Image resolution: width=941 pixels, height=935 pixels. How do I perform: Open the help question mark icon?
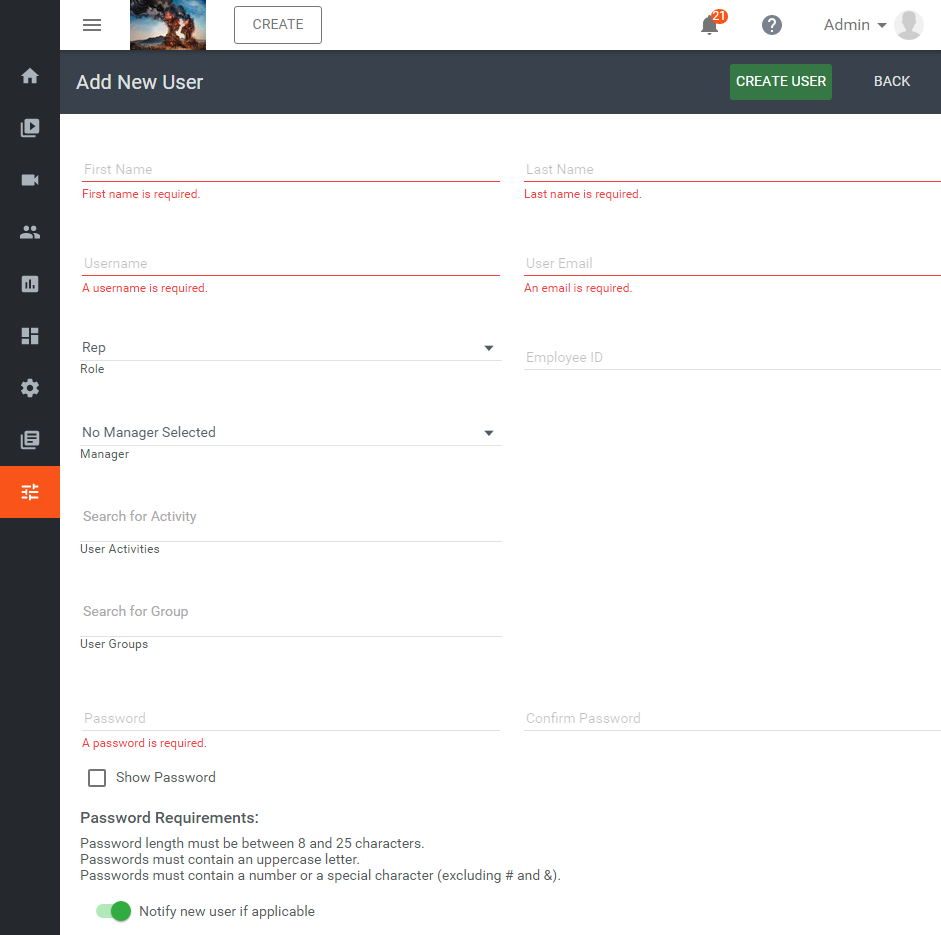(771, 25)
